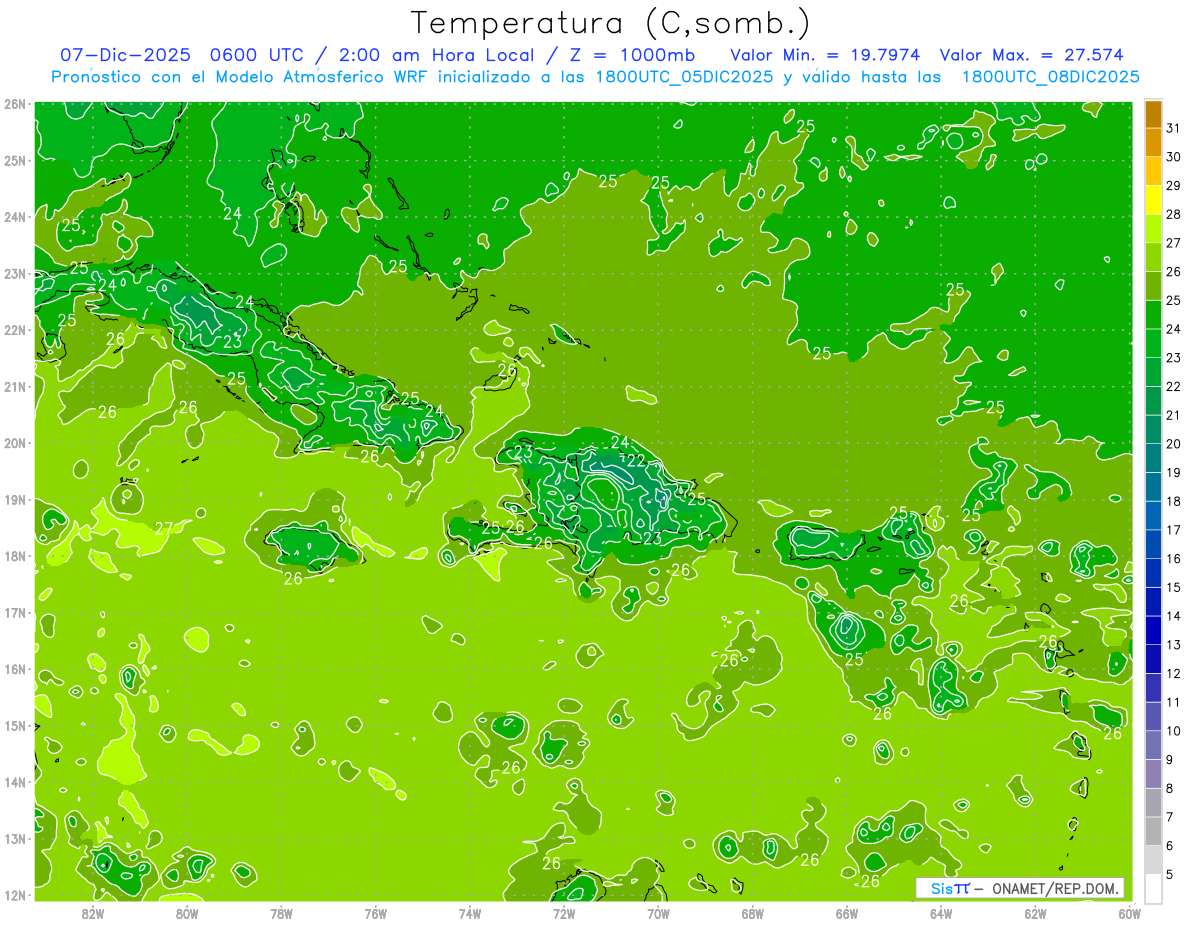Click the longitude label '76W'
Screen dimensions: 1200x927
(x=375, y=913)
